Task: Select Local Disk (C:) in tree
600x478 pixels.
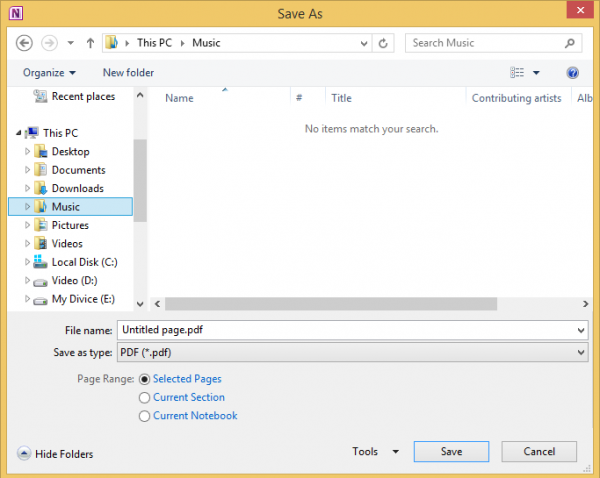Action: 84,262
